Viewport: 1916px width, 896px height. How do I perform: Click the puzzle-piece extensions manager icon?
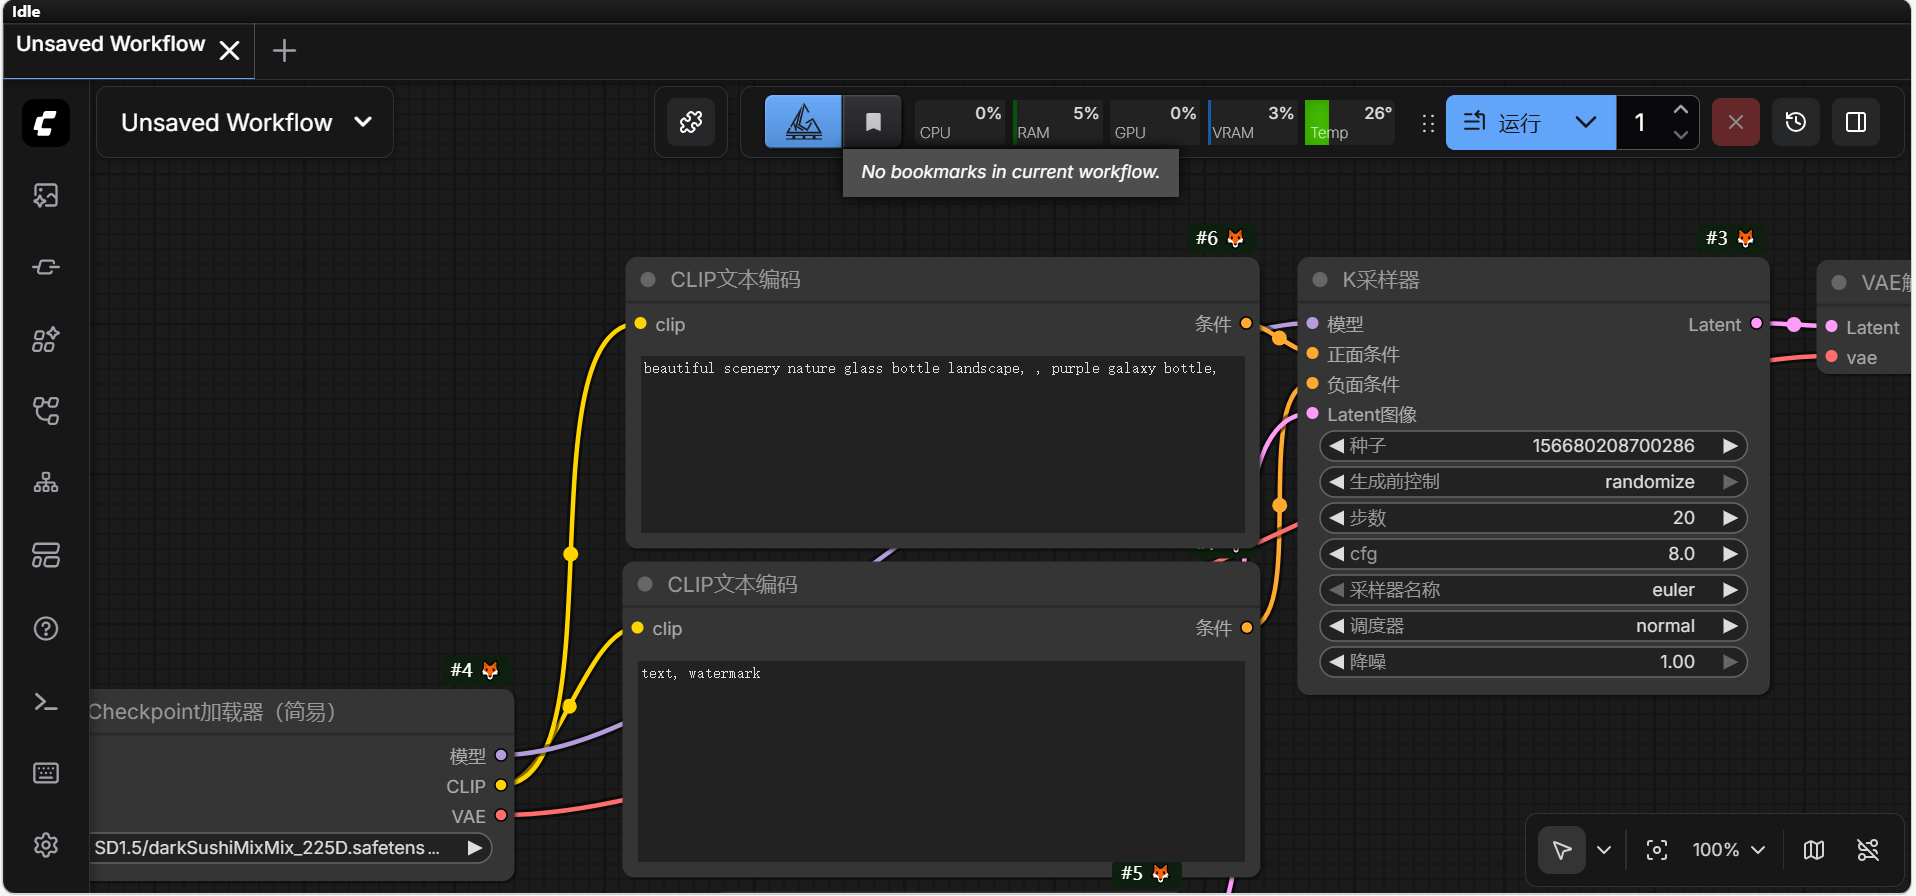(x=691, y=122)
